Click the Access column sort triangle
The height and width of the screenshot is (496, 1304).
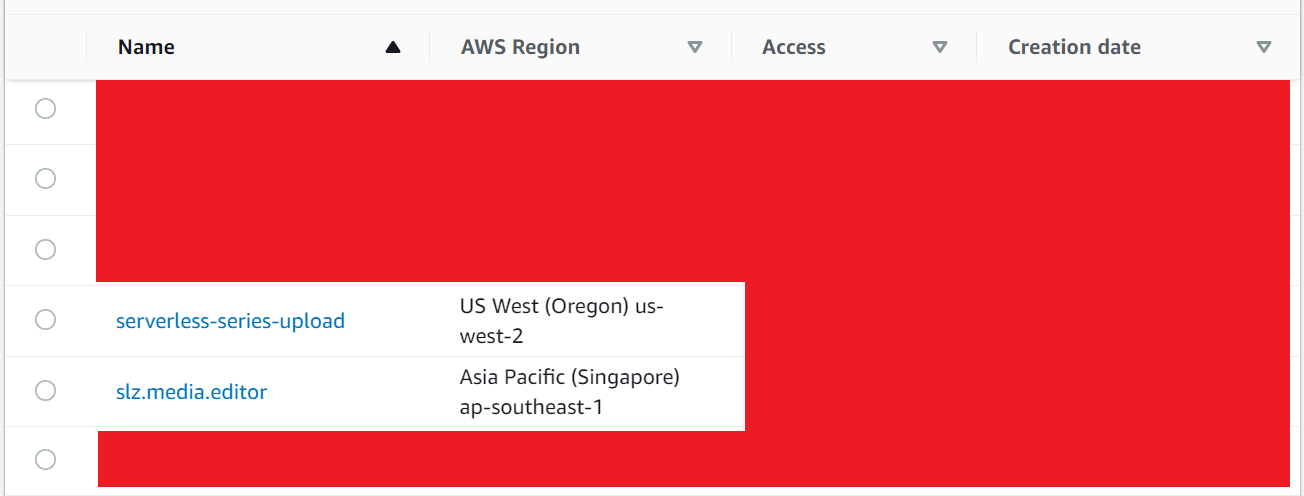[939, 47]
